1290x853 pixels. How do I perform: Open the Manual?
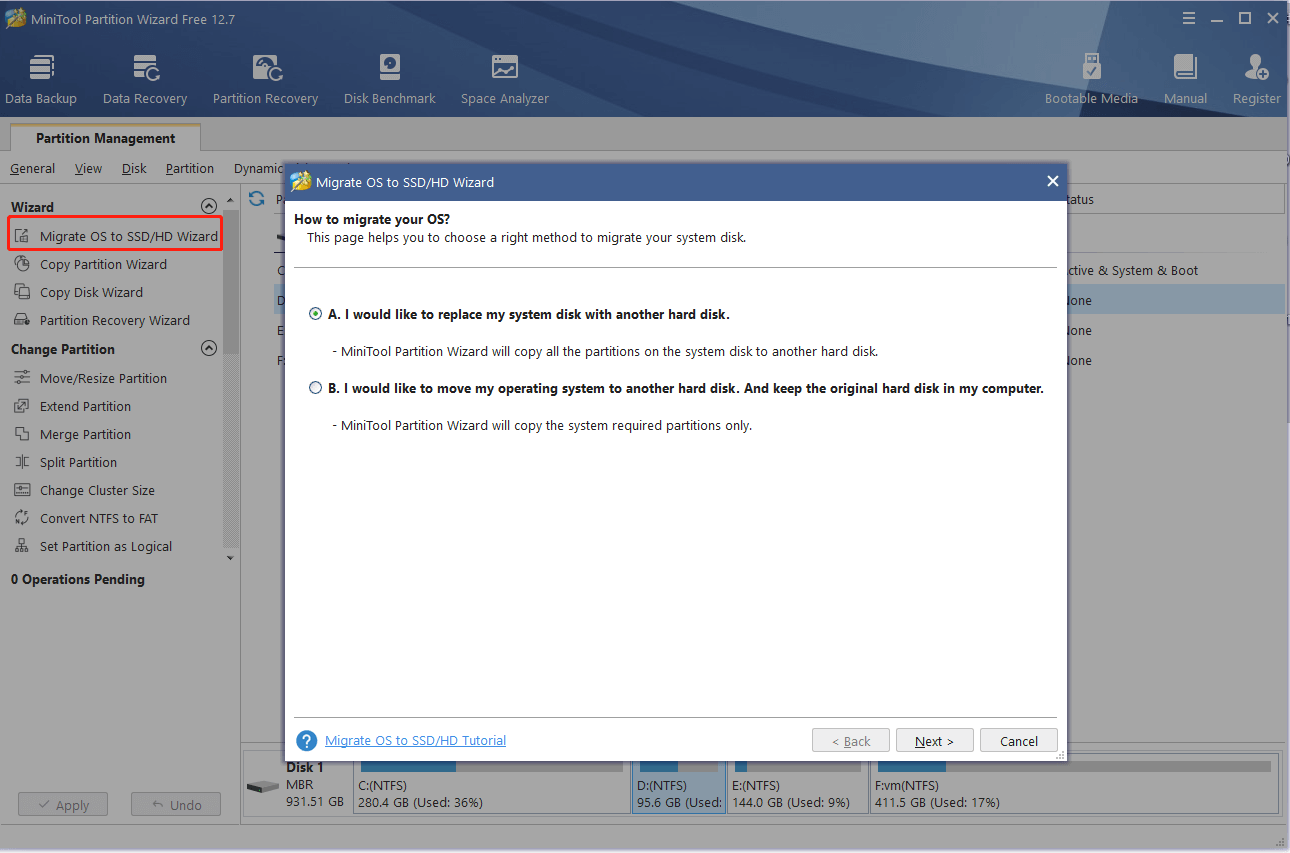[1185, 79]
